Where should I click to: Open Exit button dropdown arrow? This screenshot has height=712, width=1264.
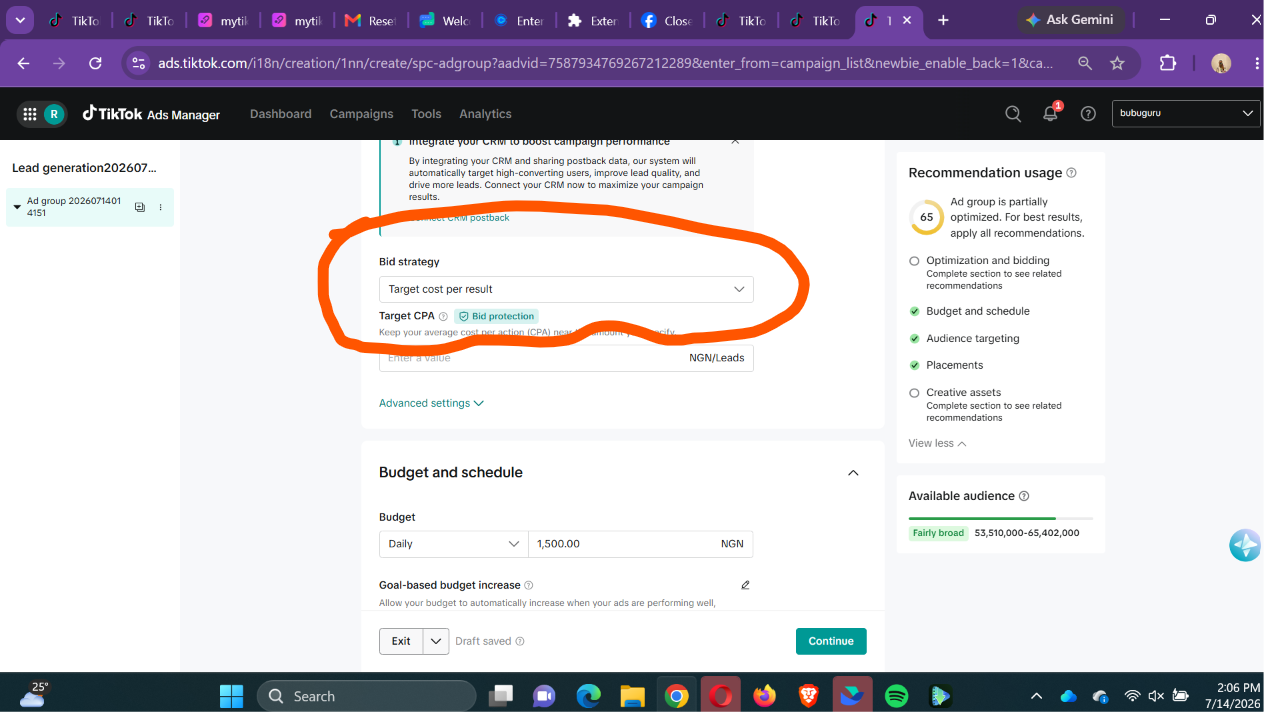436,641
